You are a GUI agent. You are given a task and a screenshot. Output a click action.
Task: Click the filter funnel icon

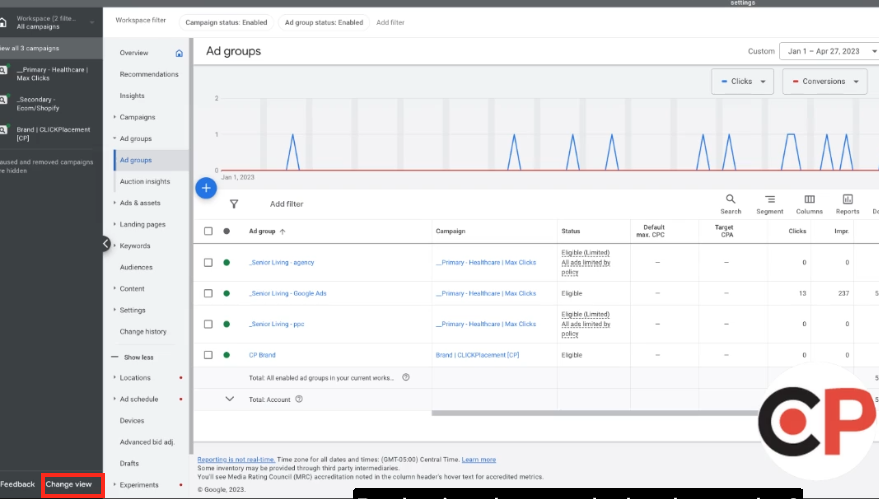(234, 204)
